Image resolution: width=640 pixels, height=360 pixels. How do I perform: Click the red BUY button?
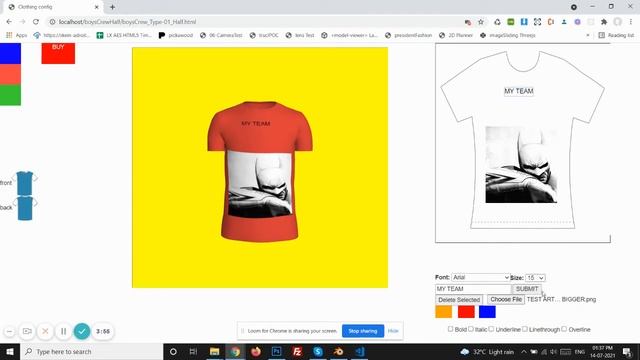[58, 53]
